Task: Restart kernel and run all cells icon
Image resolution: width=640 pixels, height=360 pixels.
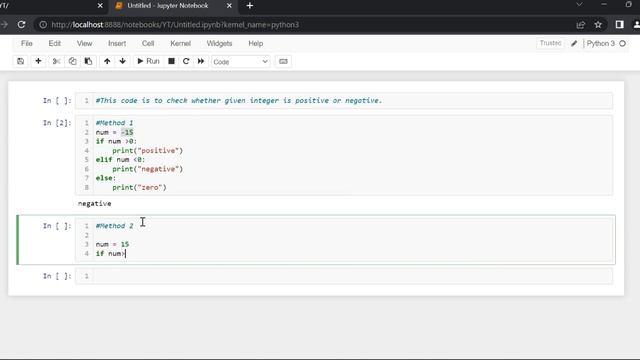Action: 201,61
